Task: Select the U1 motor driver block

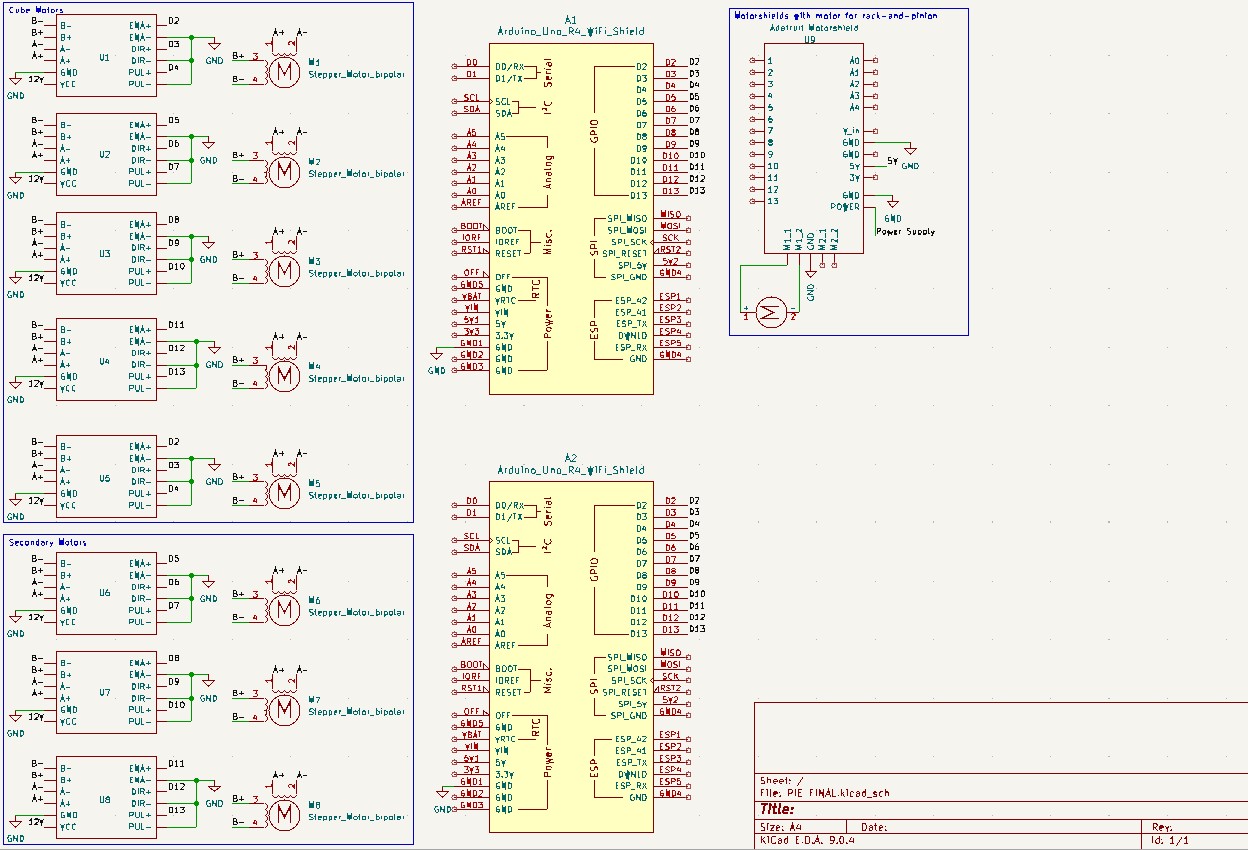Action: pyautogui.click(x=105, y=57)
